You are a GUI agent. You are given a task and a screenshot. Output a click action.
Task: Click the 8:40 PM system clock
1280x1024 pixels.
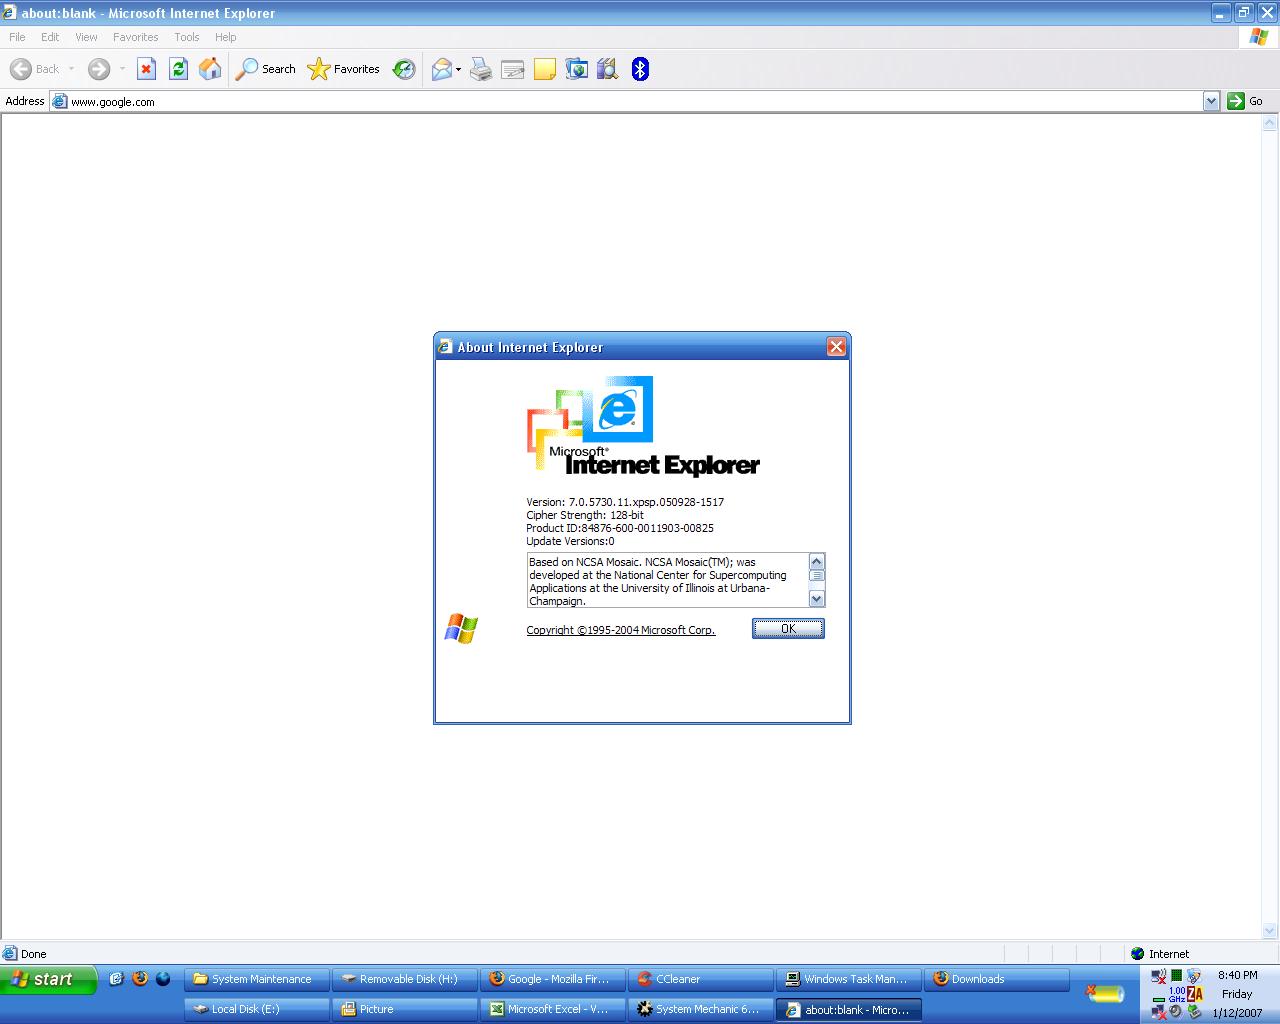click(x=1237, y=975)
